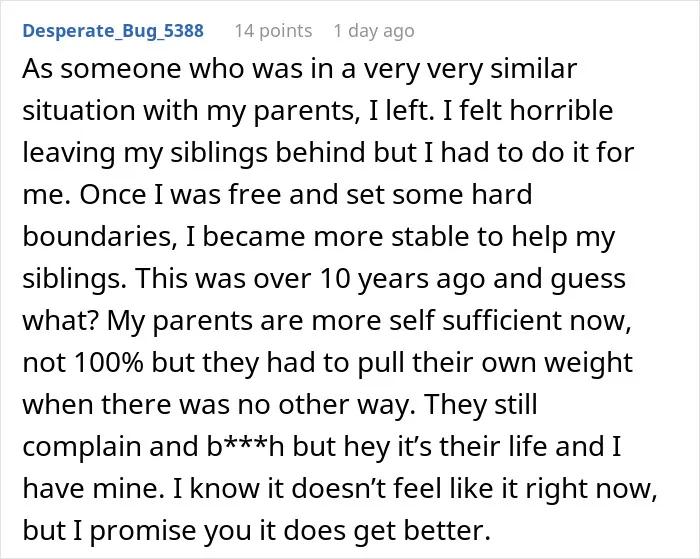Image resolution: width=700 pixels, height=559 pixels.
Task: Click the 14 points score label
Action: click(x=273, y=31)
